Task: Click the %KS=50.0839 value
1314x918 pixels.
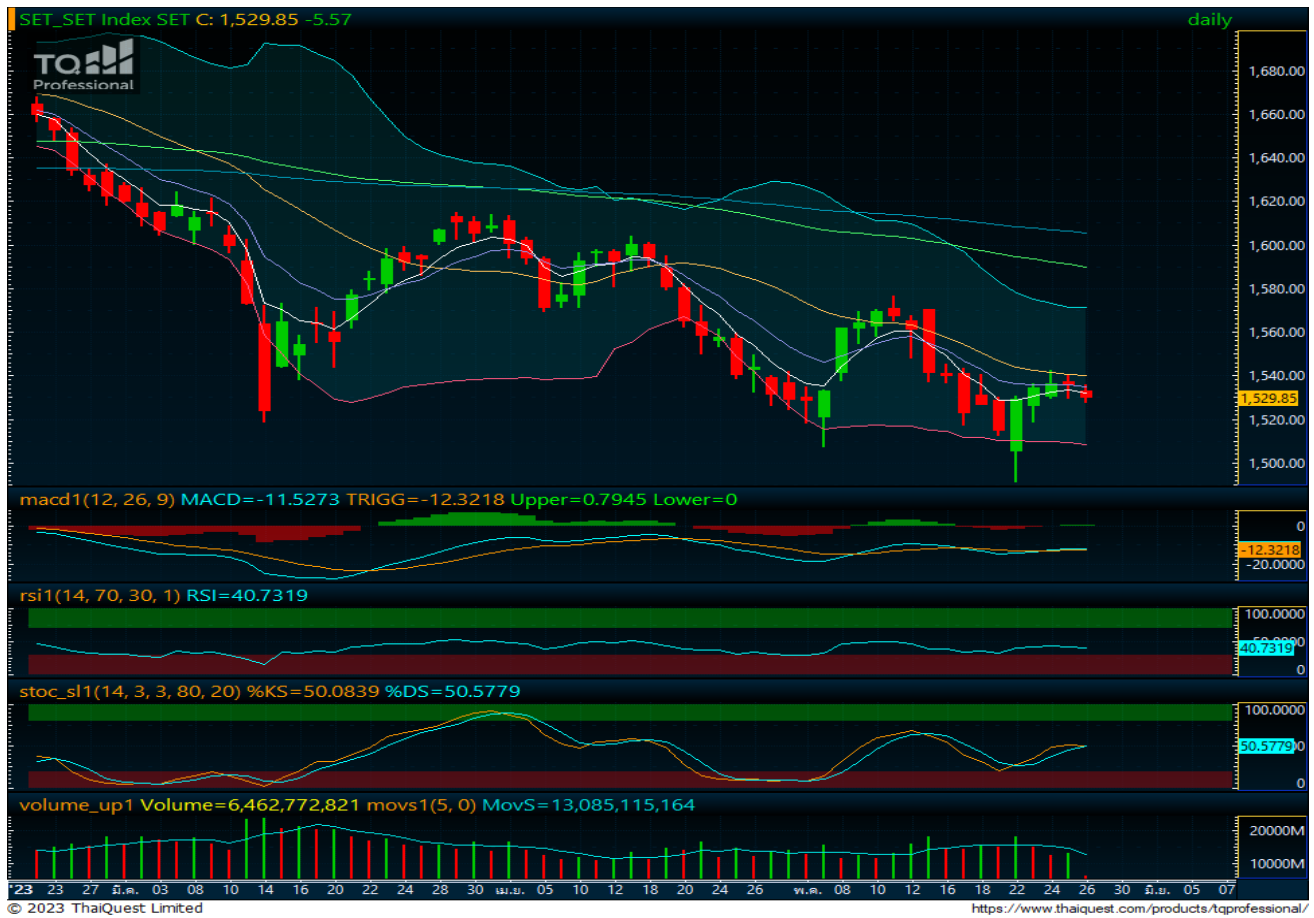Action: click(314, 691)
